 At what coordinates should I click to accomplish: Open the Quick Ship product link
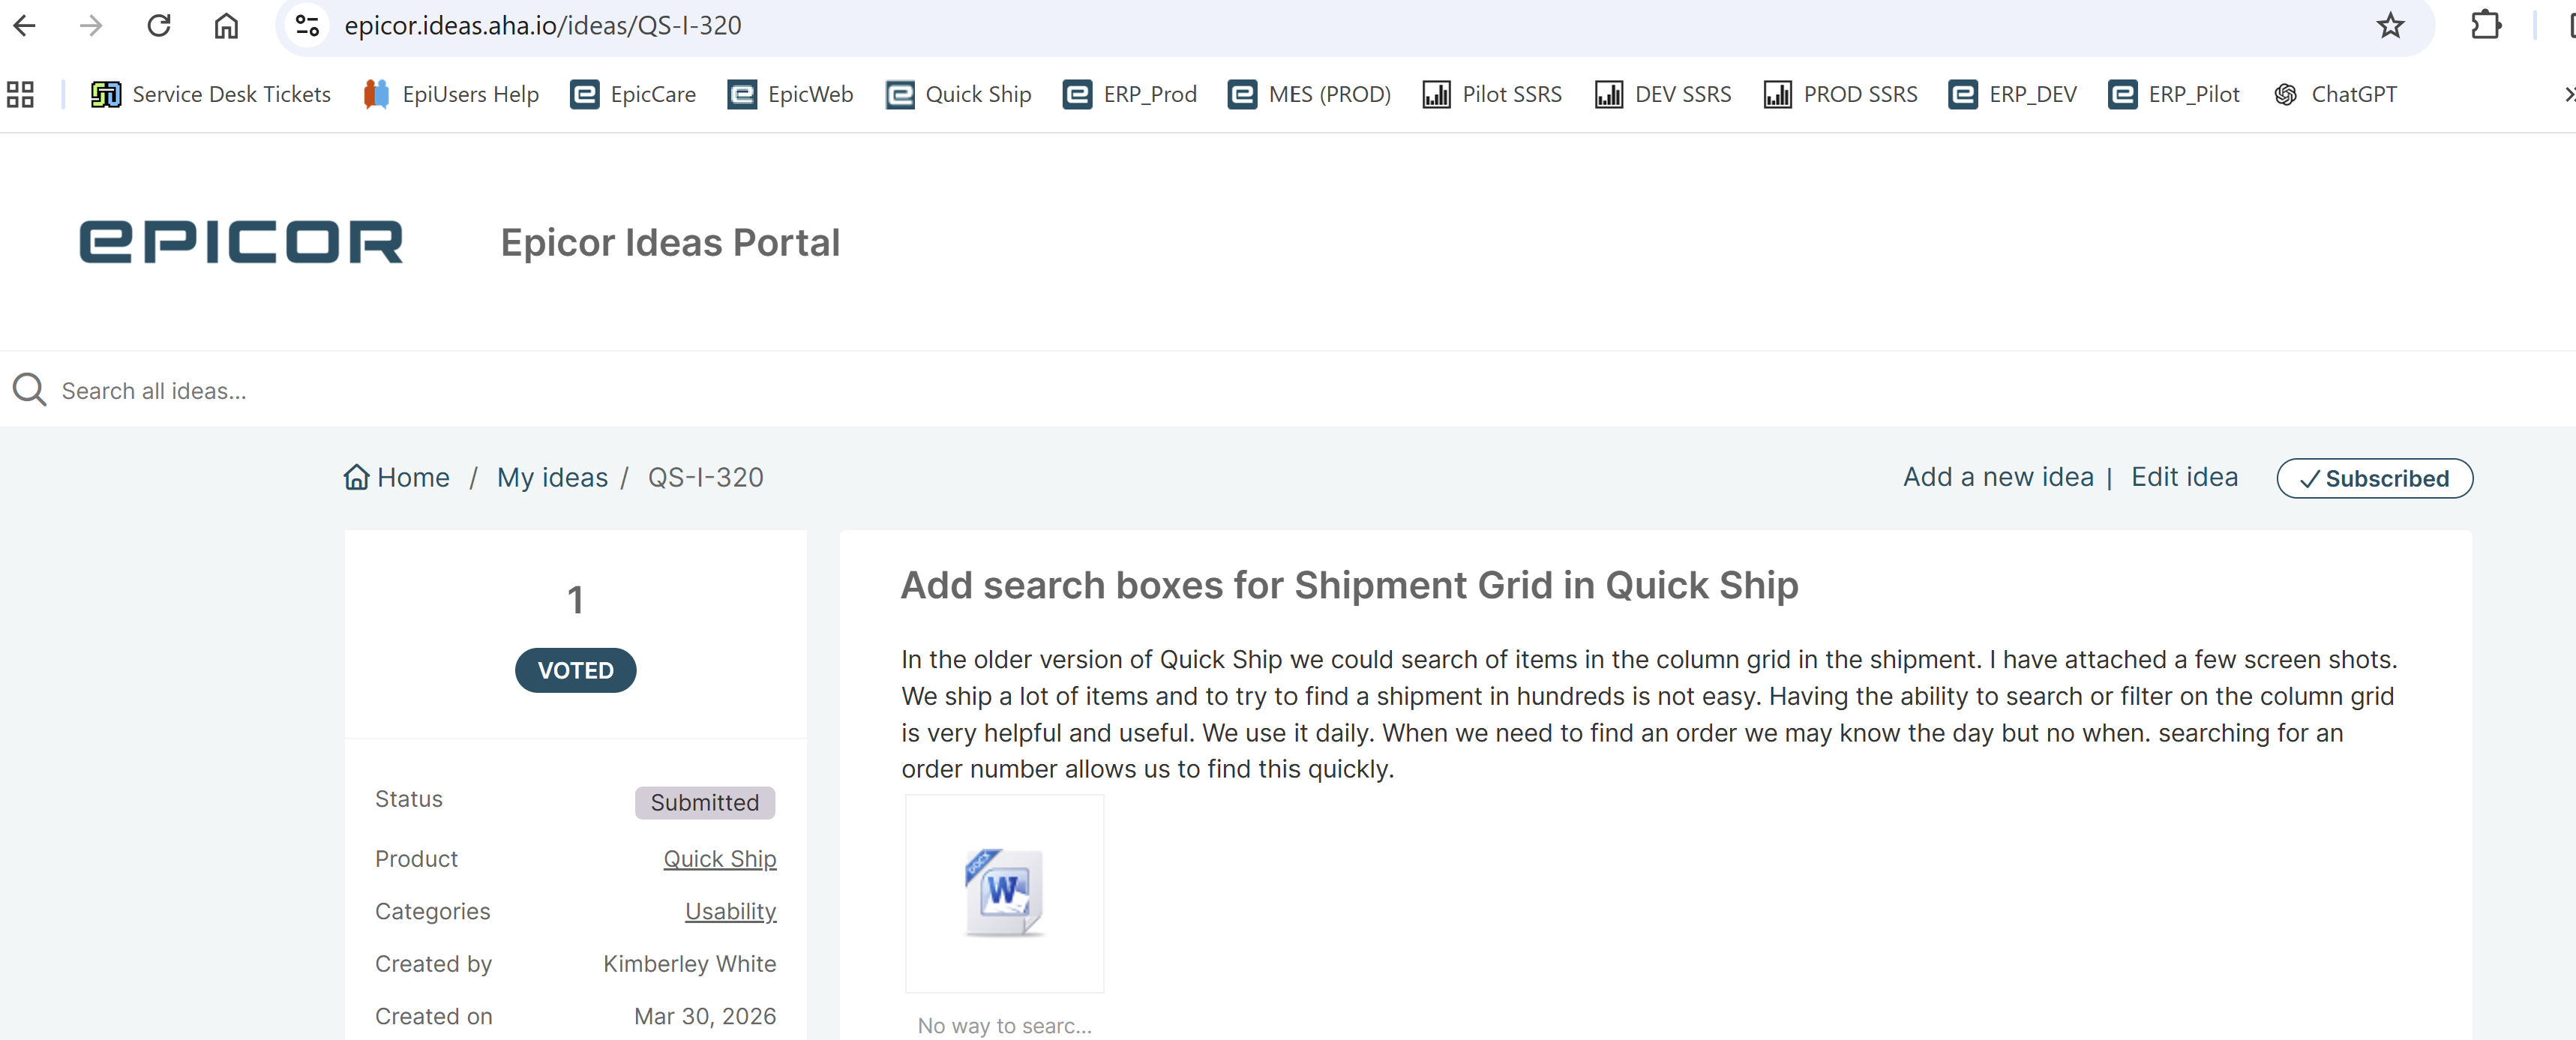point(719,859)
